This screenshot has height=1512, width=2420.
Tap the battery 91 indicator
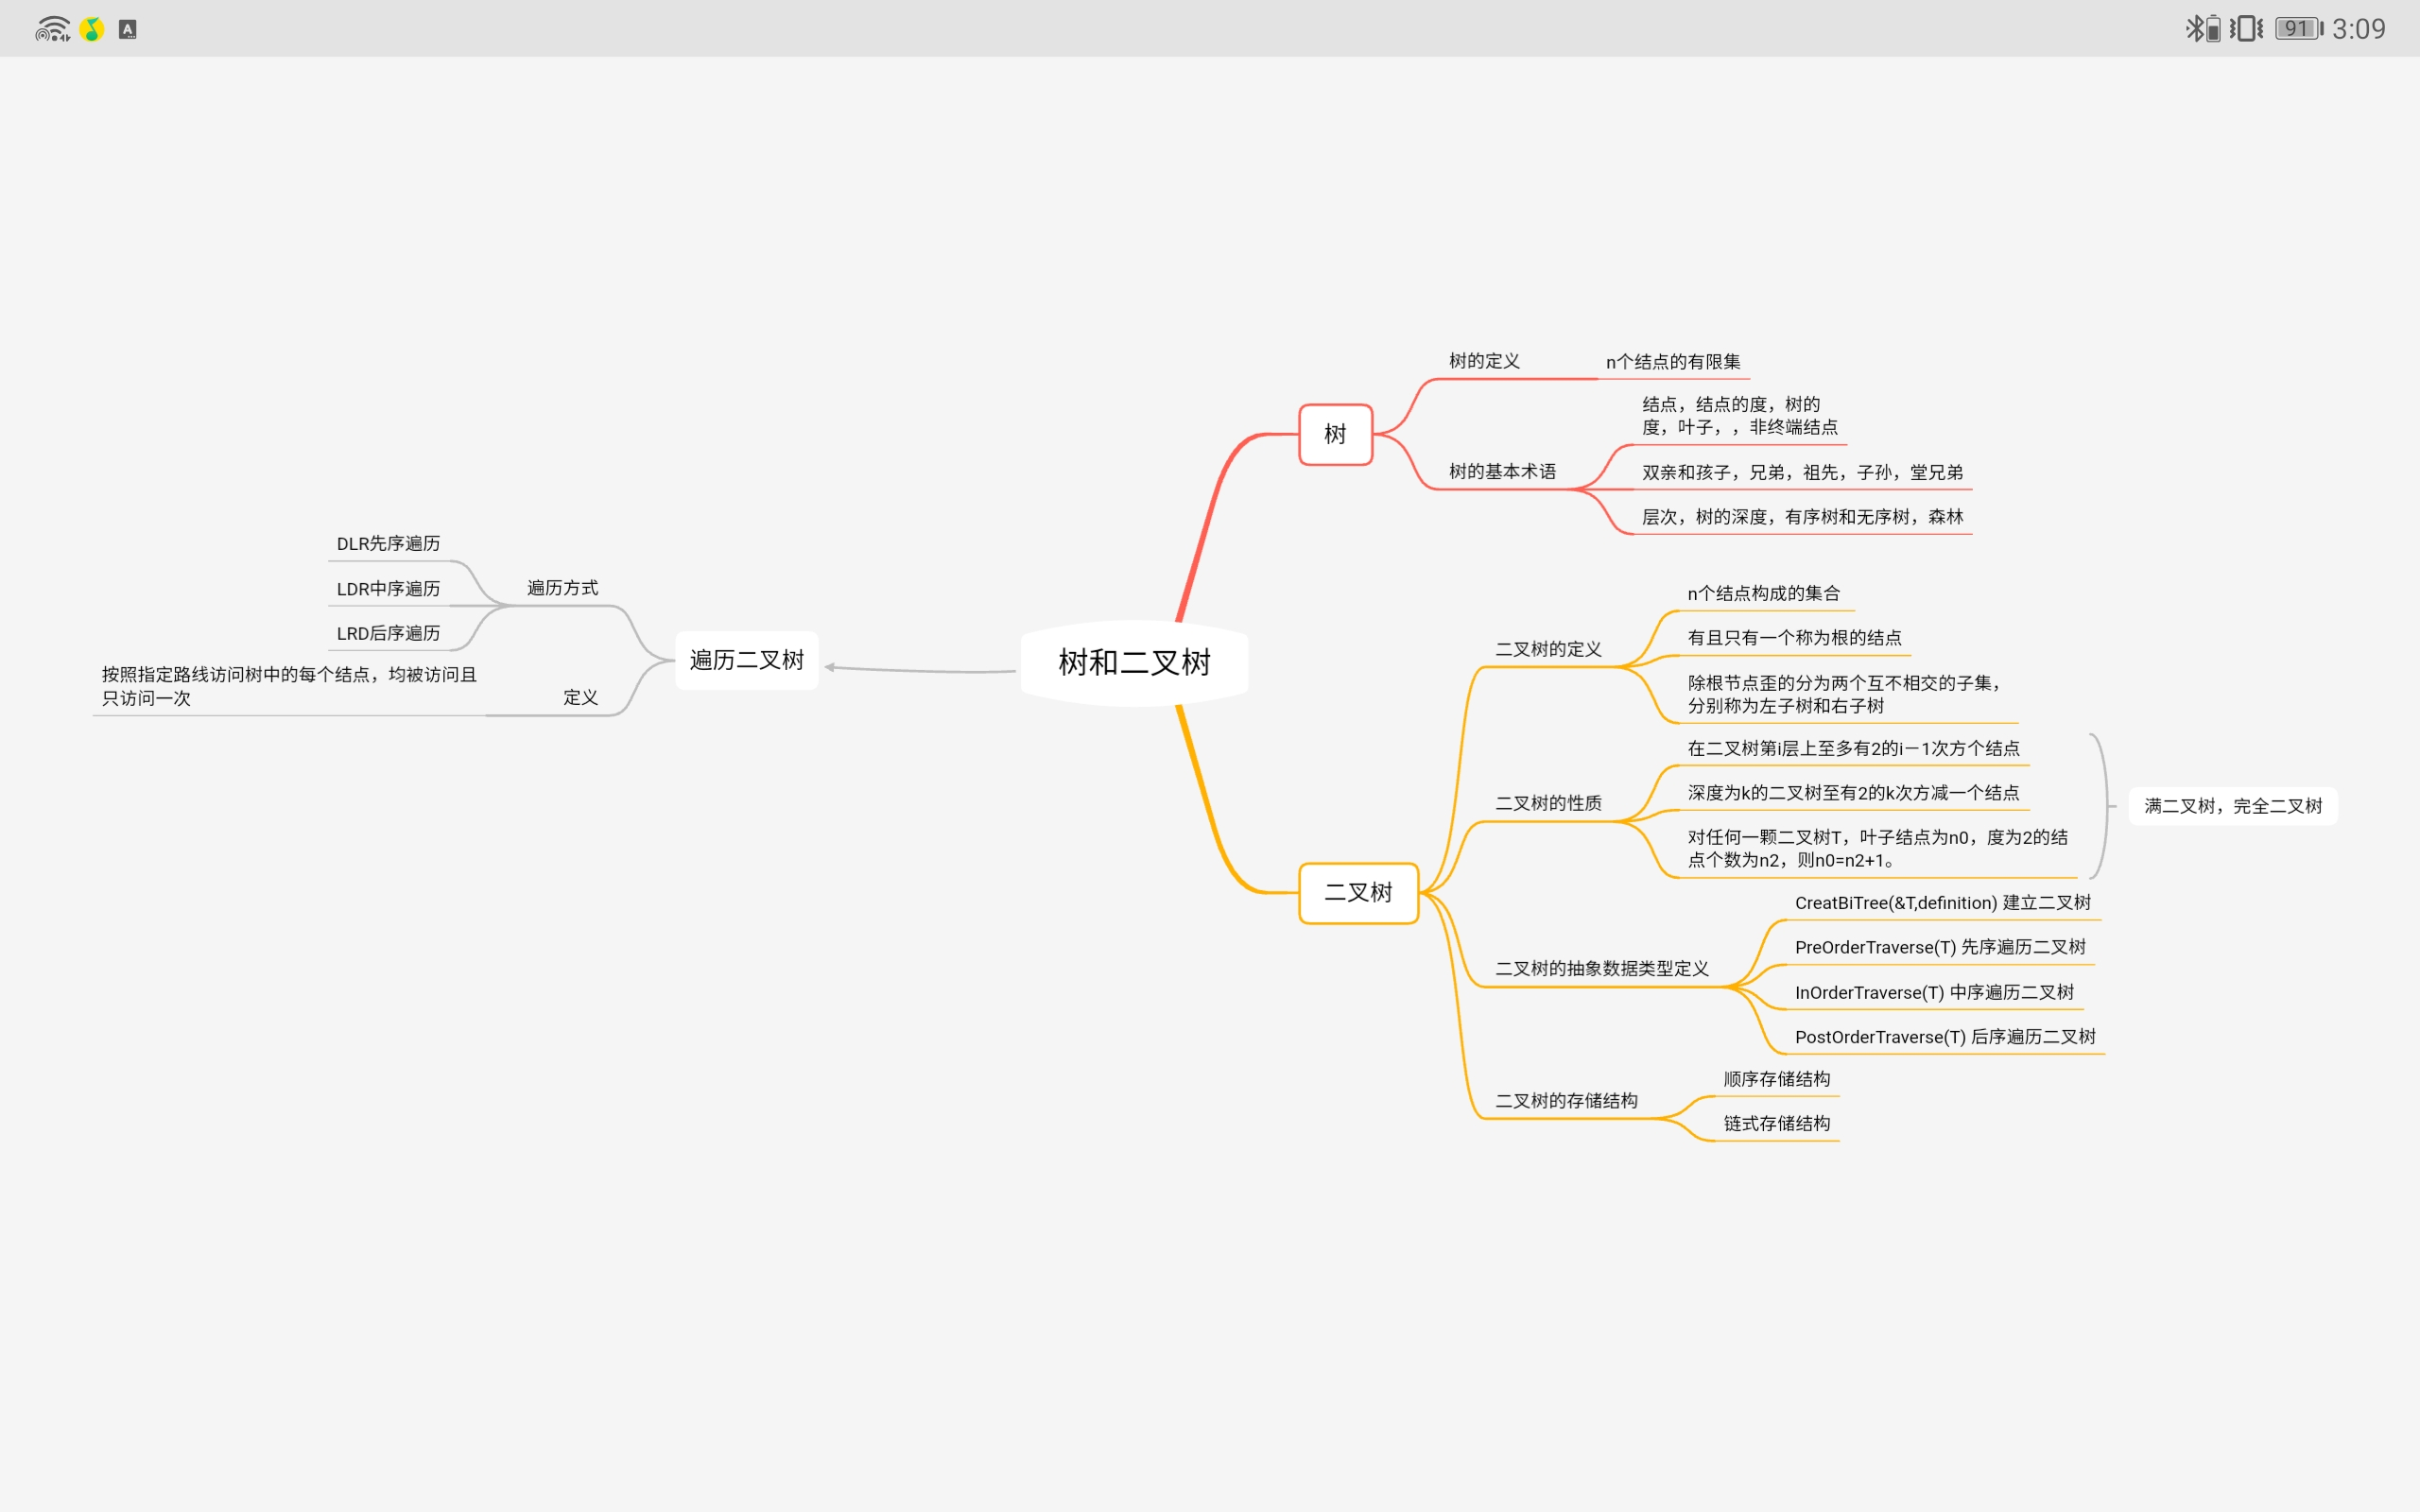point(2298,28)
